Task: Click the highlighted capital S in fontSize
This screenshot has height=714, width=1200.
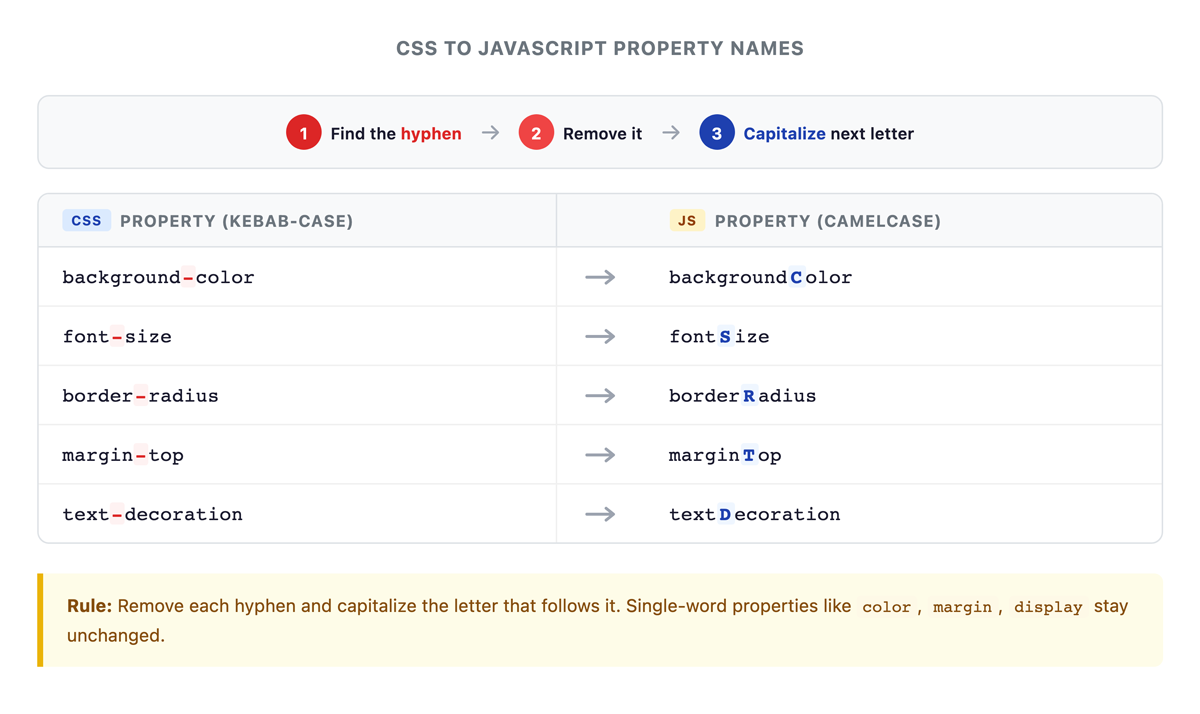Action: coord(725,336)
